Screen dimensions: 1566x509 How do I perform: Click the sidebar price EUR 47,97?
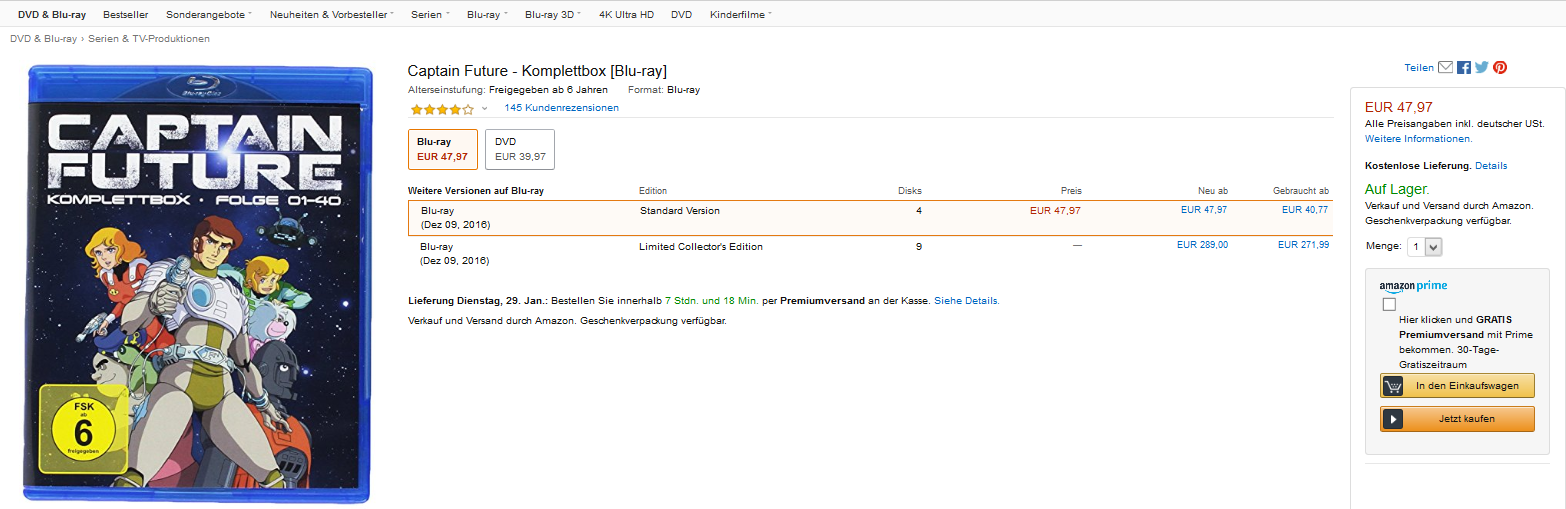click(x=1399, y=107)
